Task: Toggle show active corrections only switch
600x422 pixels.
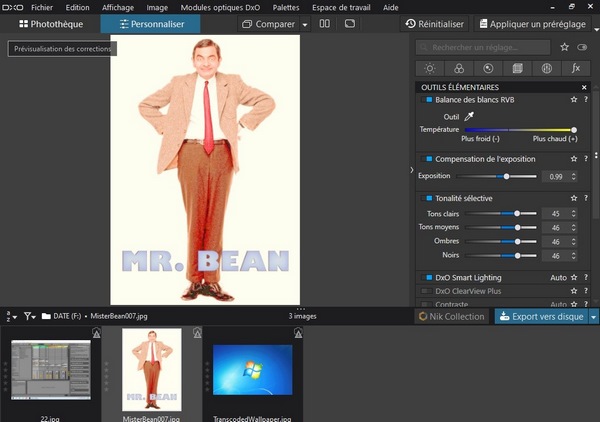Action: (582, 47)
